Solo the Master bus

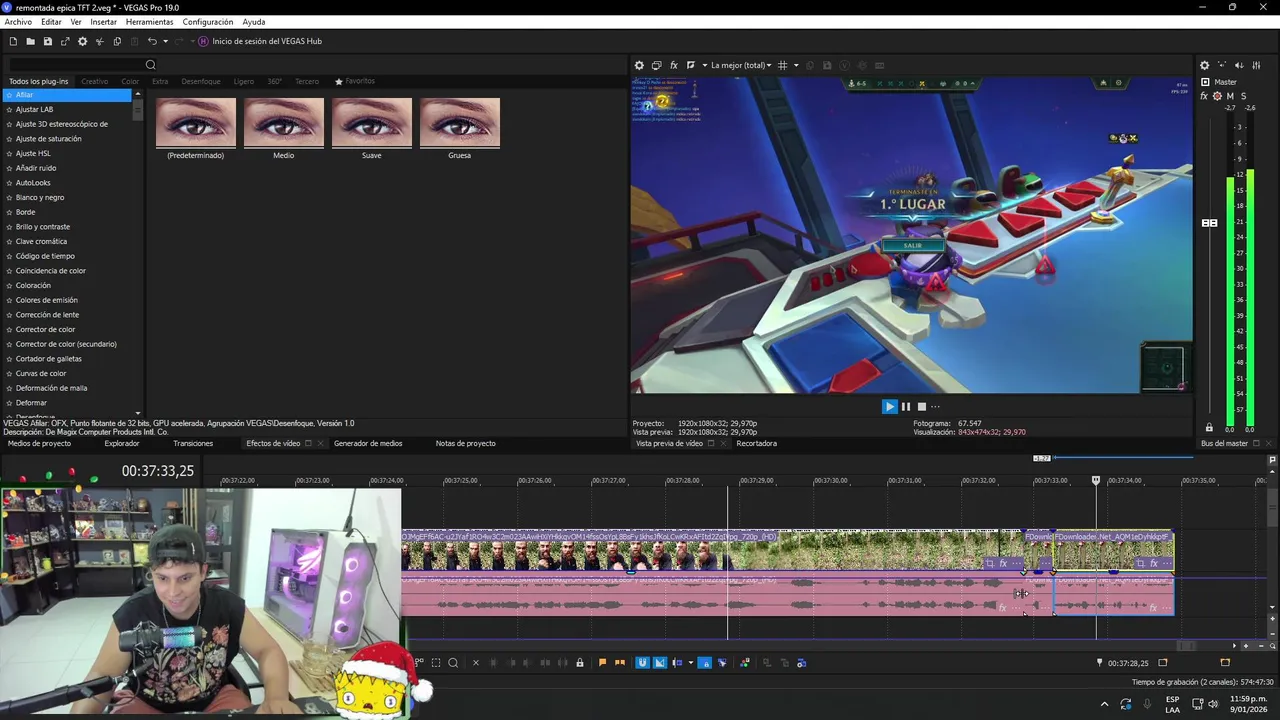pos(1243,96)
